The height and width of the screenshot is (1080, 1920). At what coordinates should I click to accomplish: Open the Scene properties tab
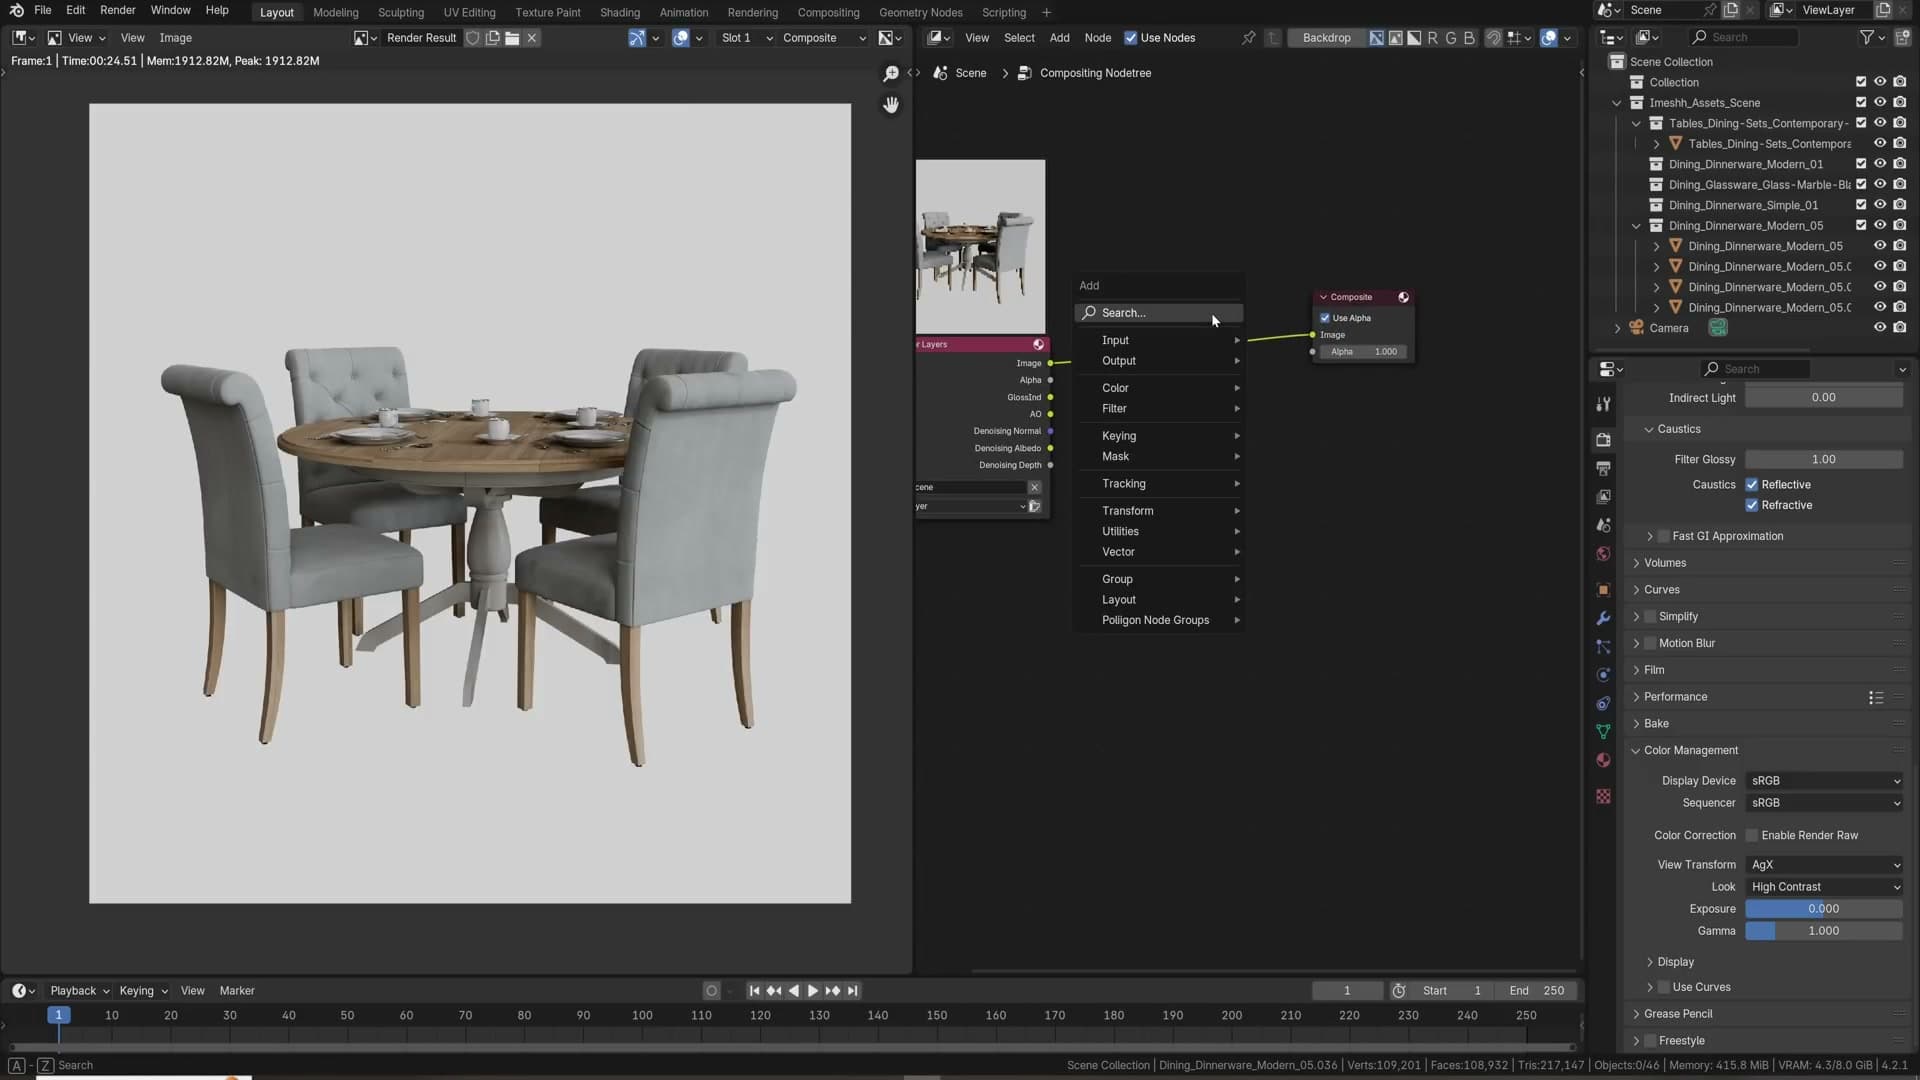[1603, 525]
